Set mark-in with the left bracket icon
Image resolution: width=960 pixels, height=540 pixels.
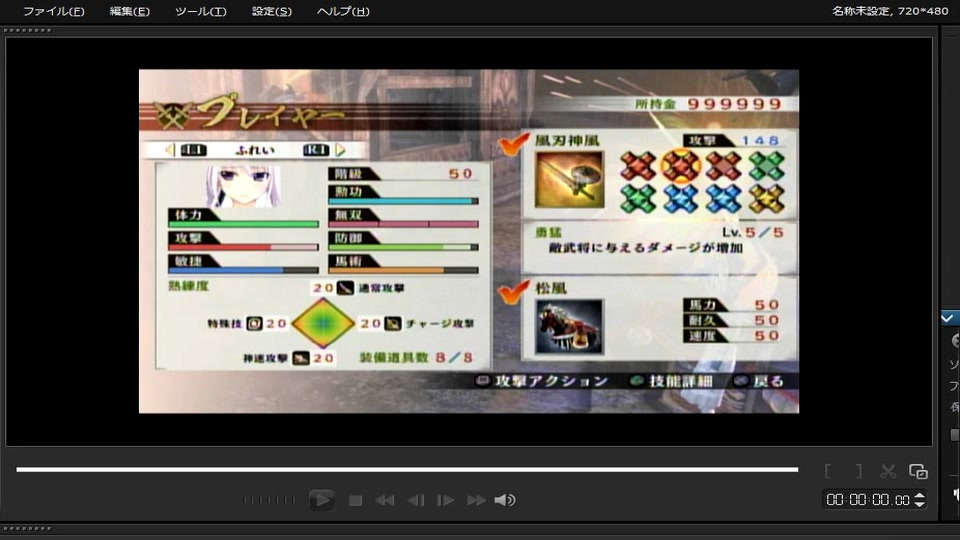[x=828, y=471]
